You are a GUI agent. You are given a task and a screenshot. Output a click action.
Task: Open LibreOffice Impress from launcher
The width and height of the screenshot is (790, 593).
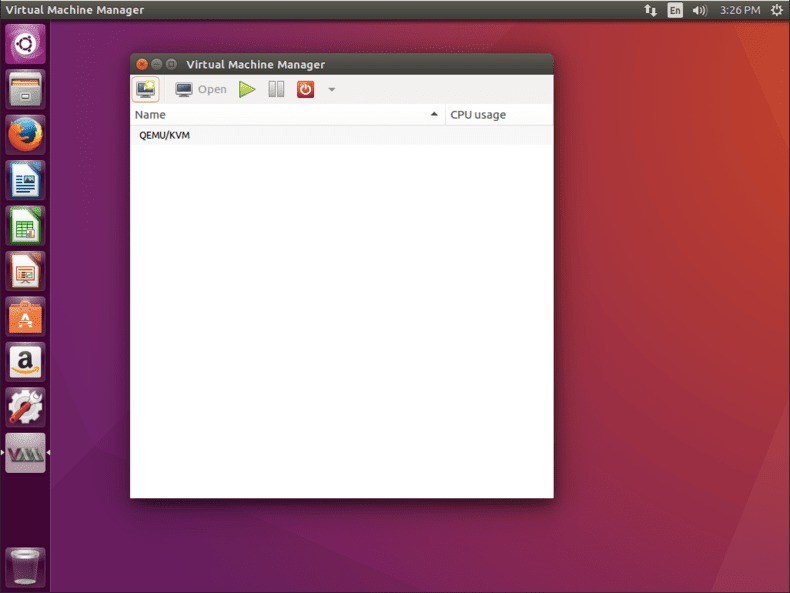(x=25, y=271)
